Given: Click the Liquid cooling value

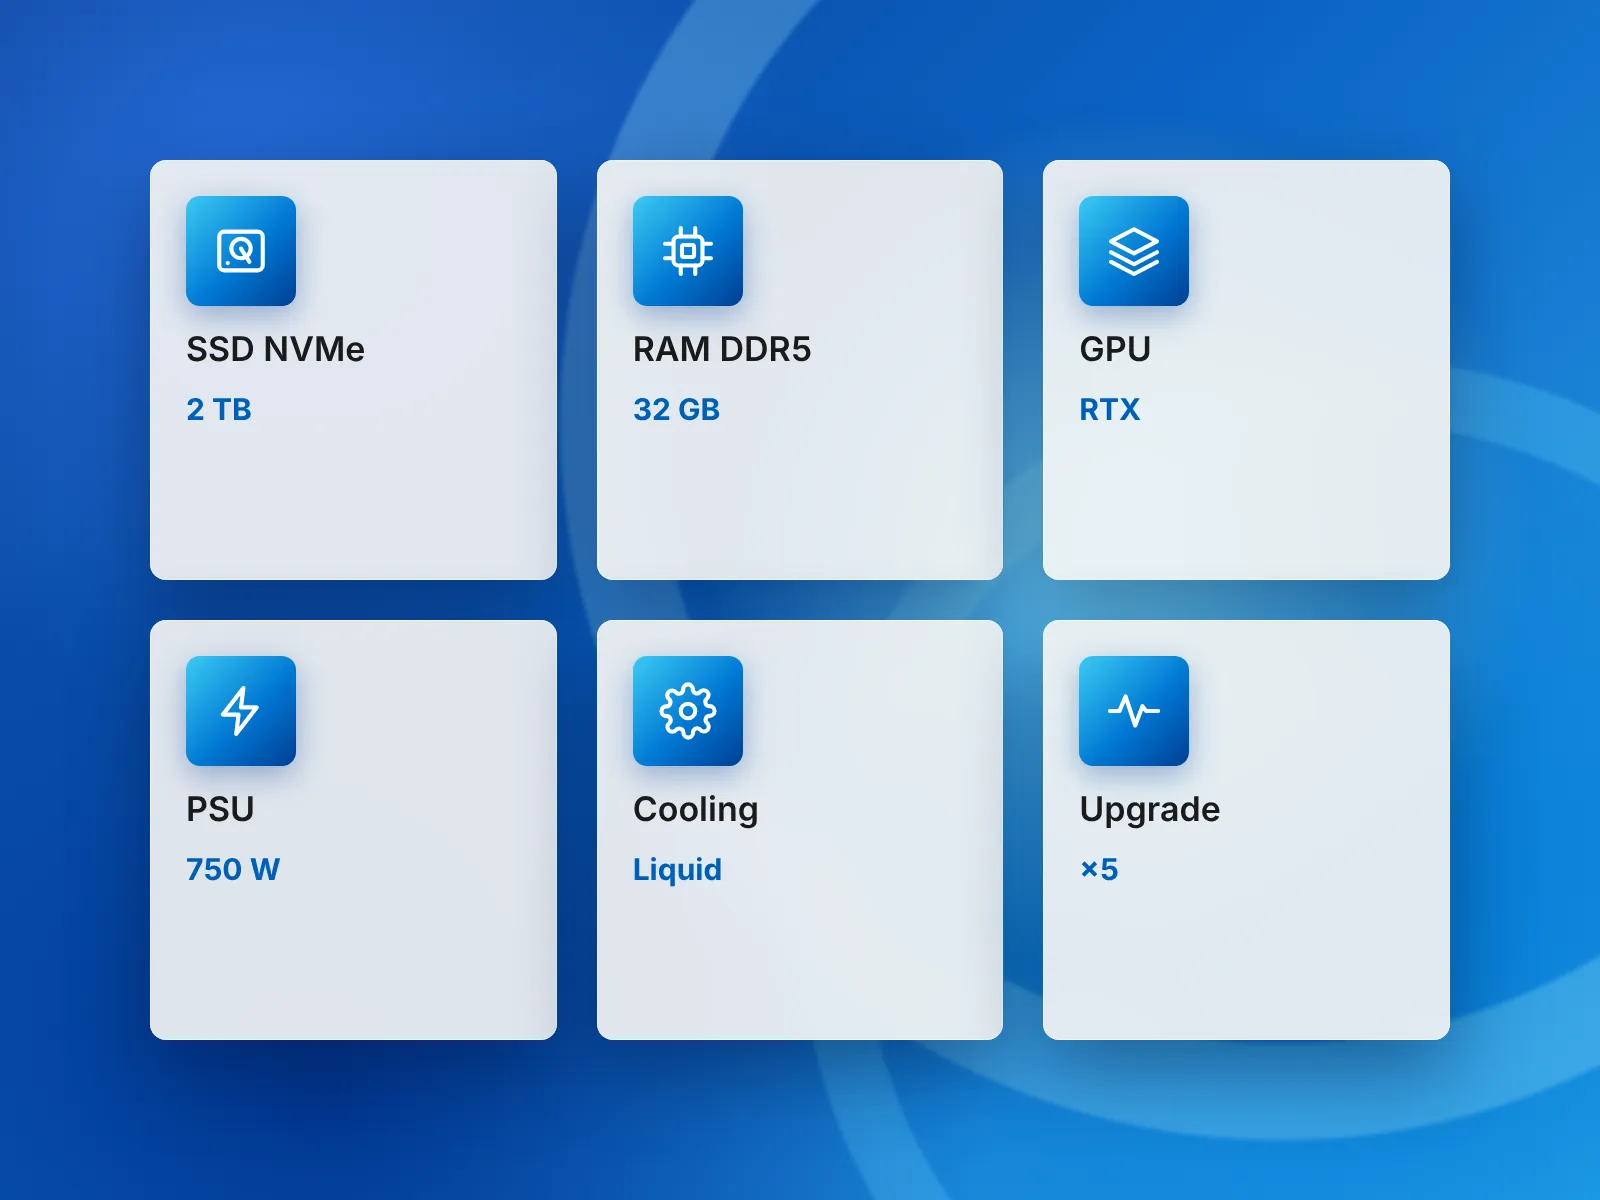Looking at the screenshot, I should pos(677,870).
